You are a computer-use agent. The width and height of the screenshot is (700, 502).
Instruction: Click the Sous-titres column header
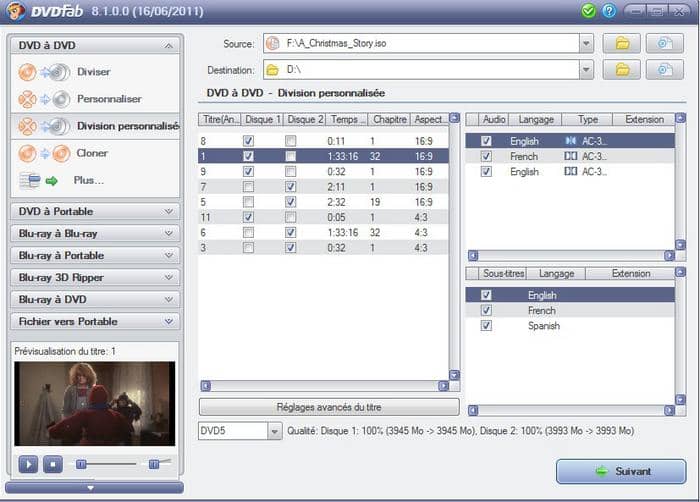[x=503, y=273]
